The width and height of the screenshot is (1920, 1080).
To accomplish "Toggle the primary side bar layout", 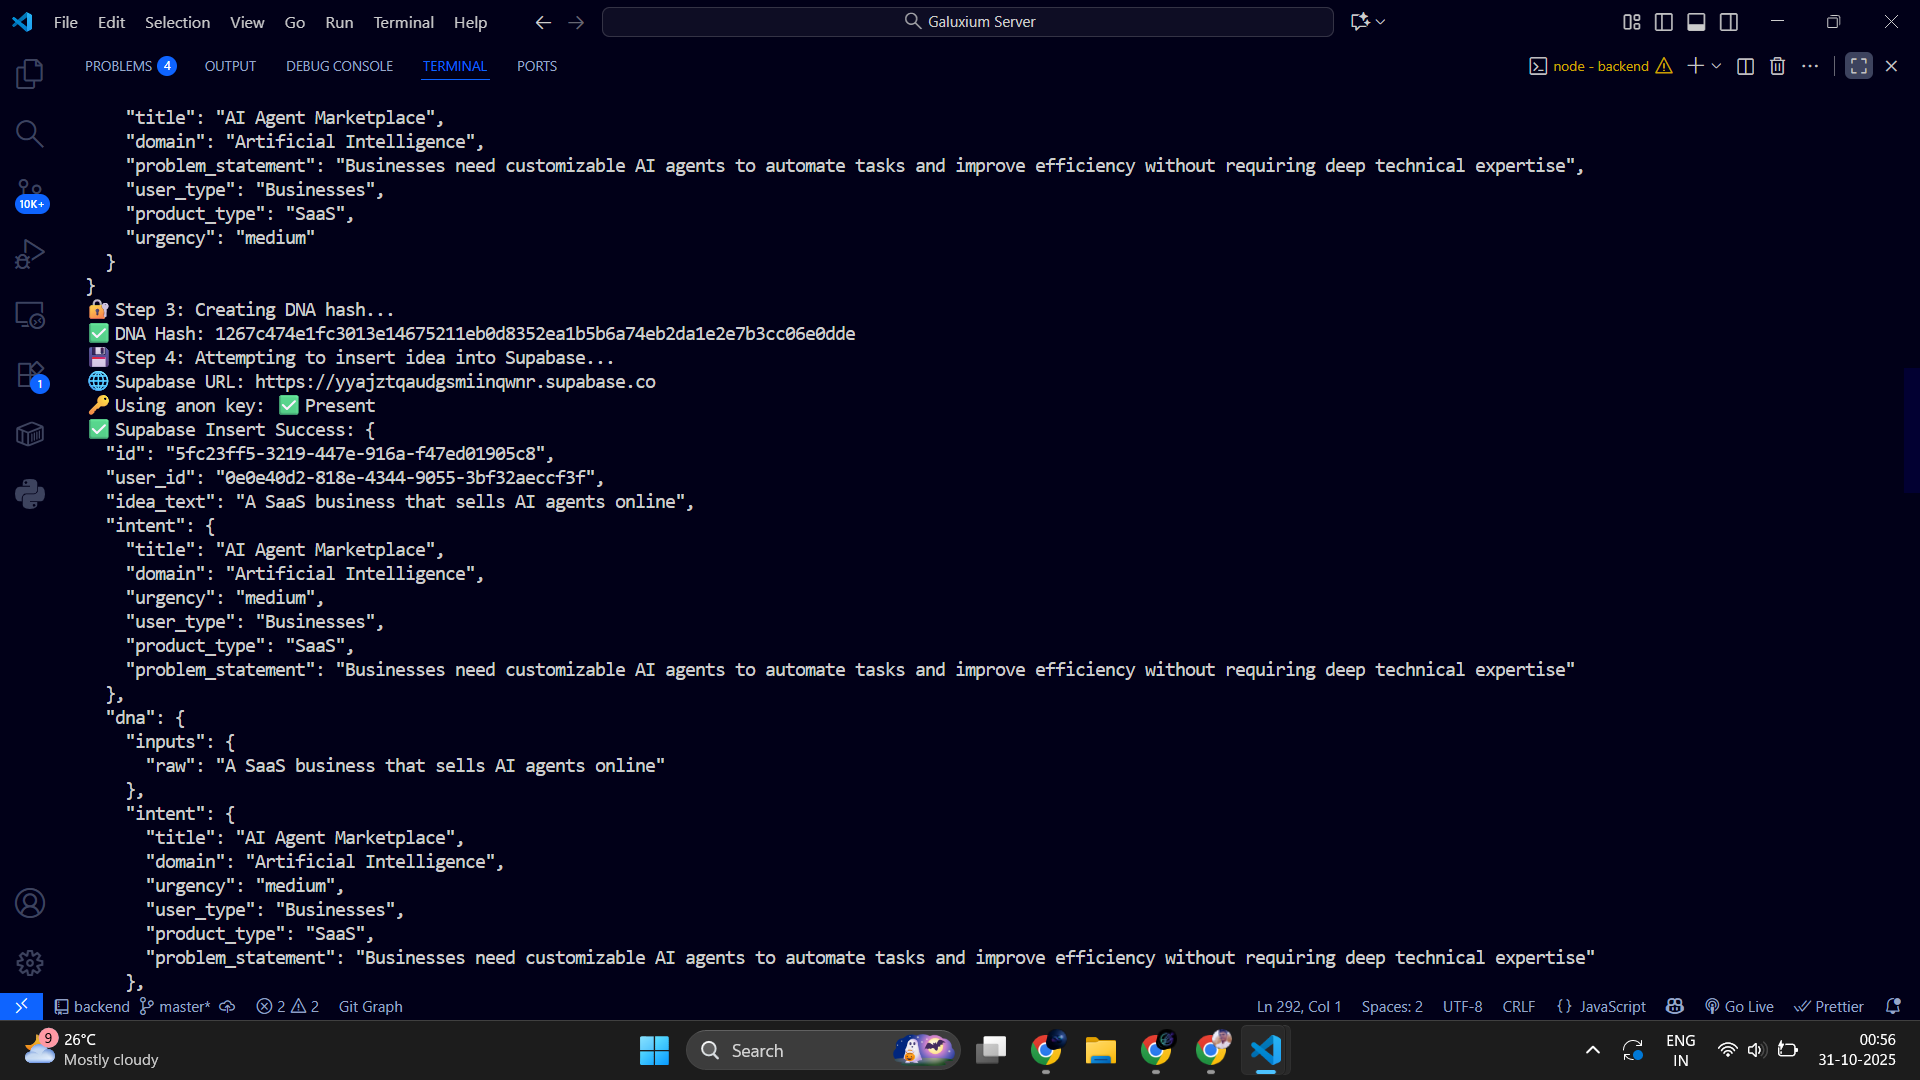I will pos(1664,22).
